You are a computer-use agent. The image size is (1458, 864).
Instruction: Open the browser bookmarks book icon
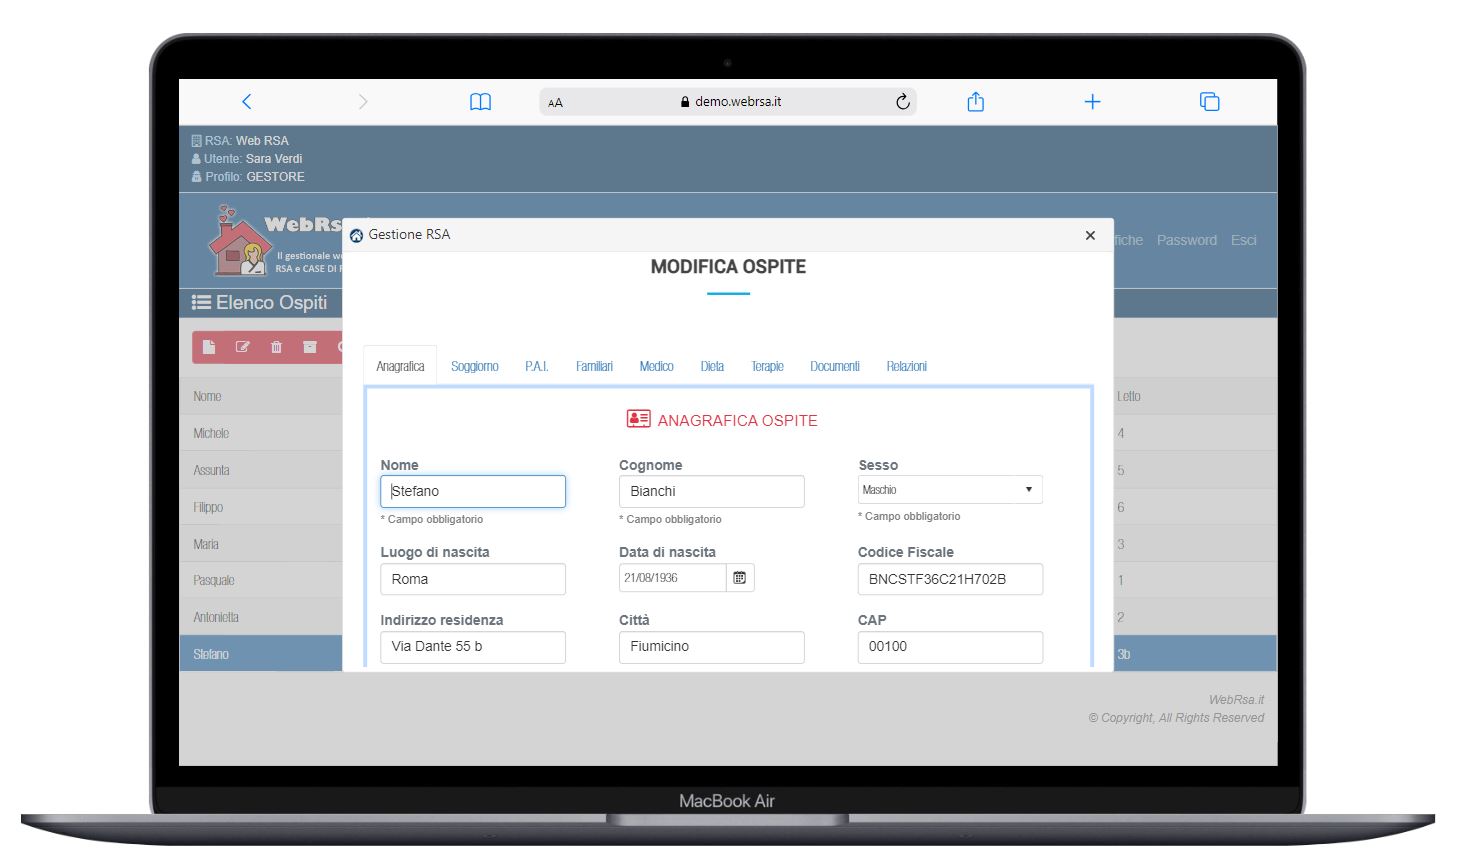pyautogui.click(x=480, y=102)
